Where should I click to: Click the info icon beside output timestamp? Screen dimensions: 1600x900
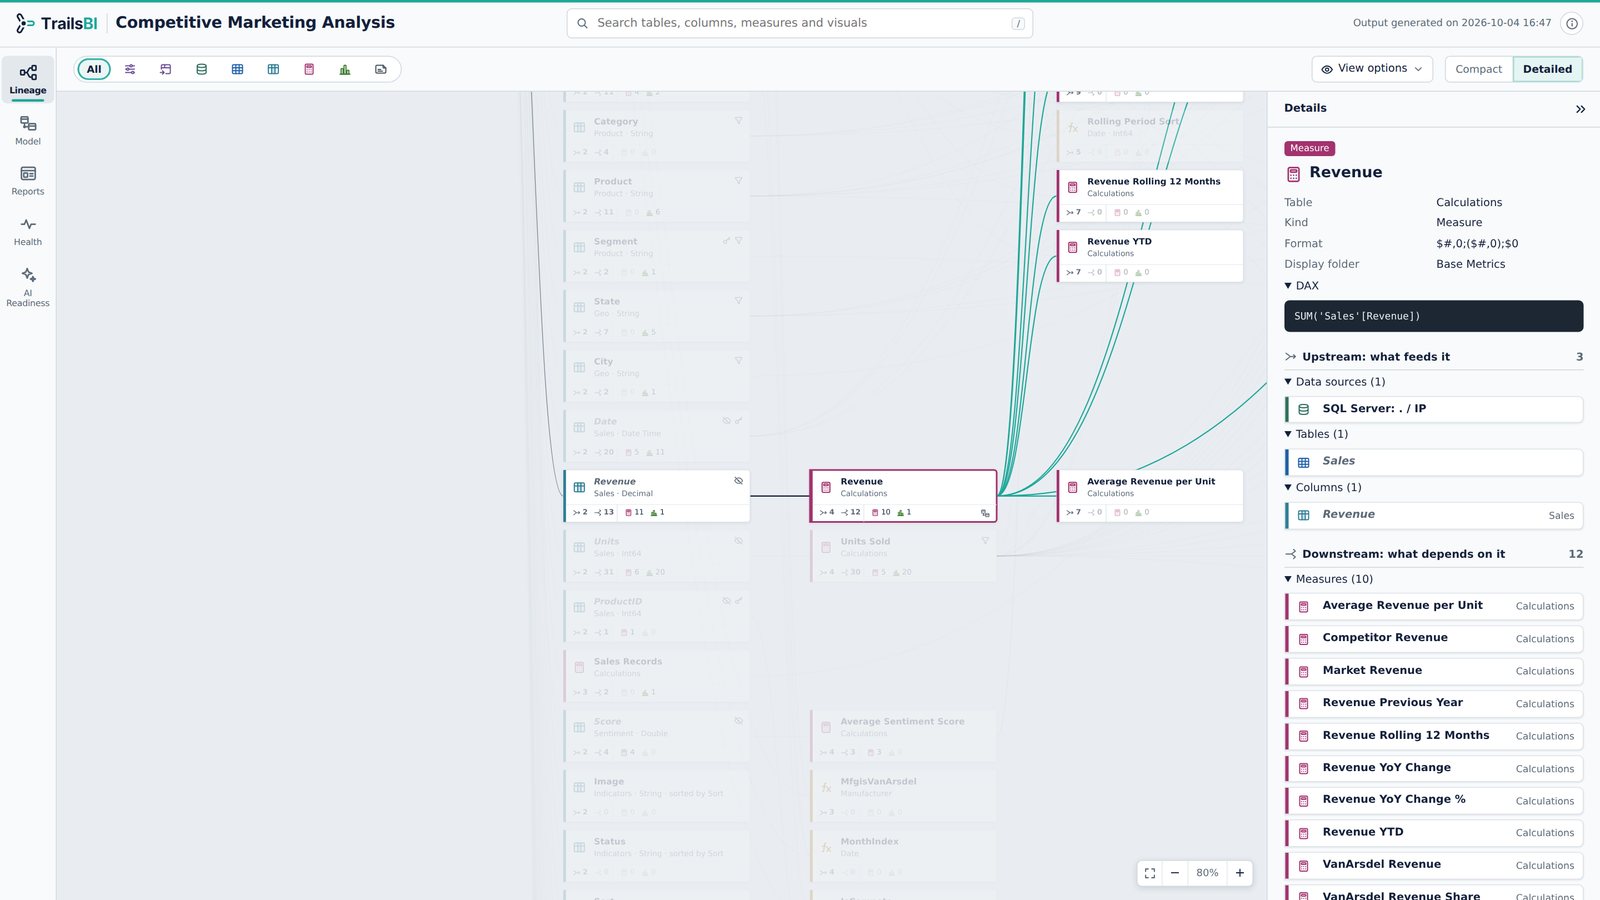[1572, 23]
